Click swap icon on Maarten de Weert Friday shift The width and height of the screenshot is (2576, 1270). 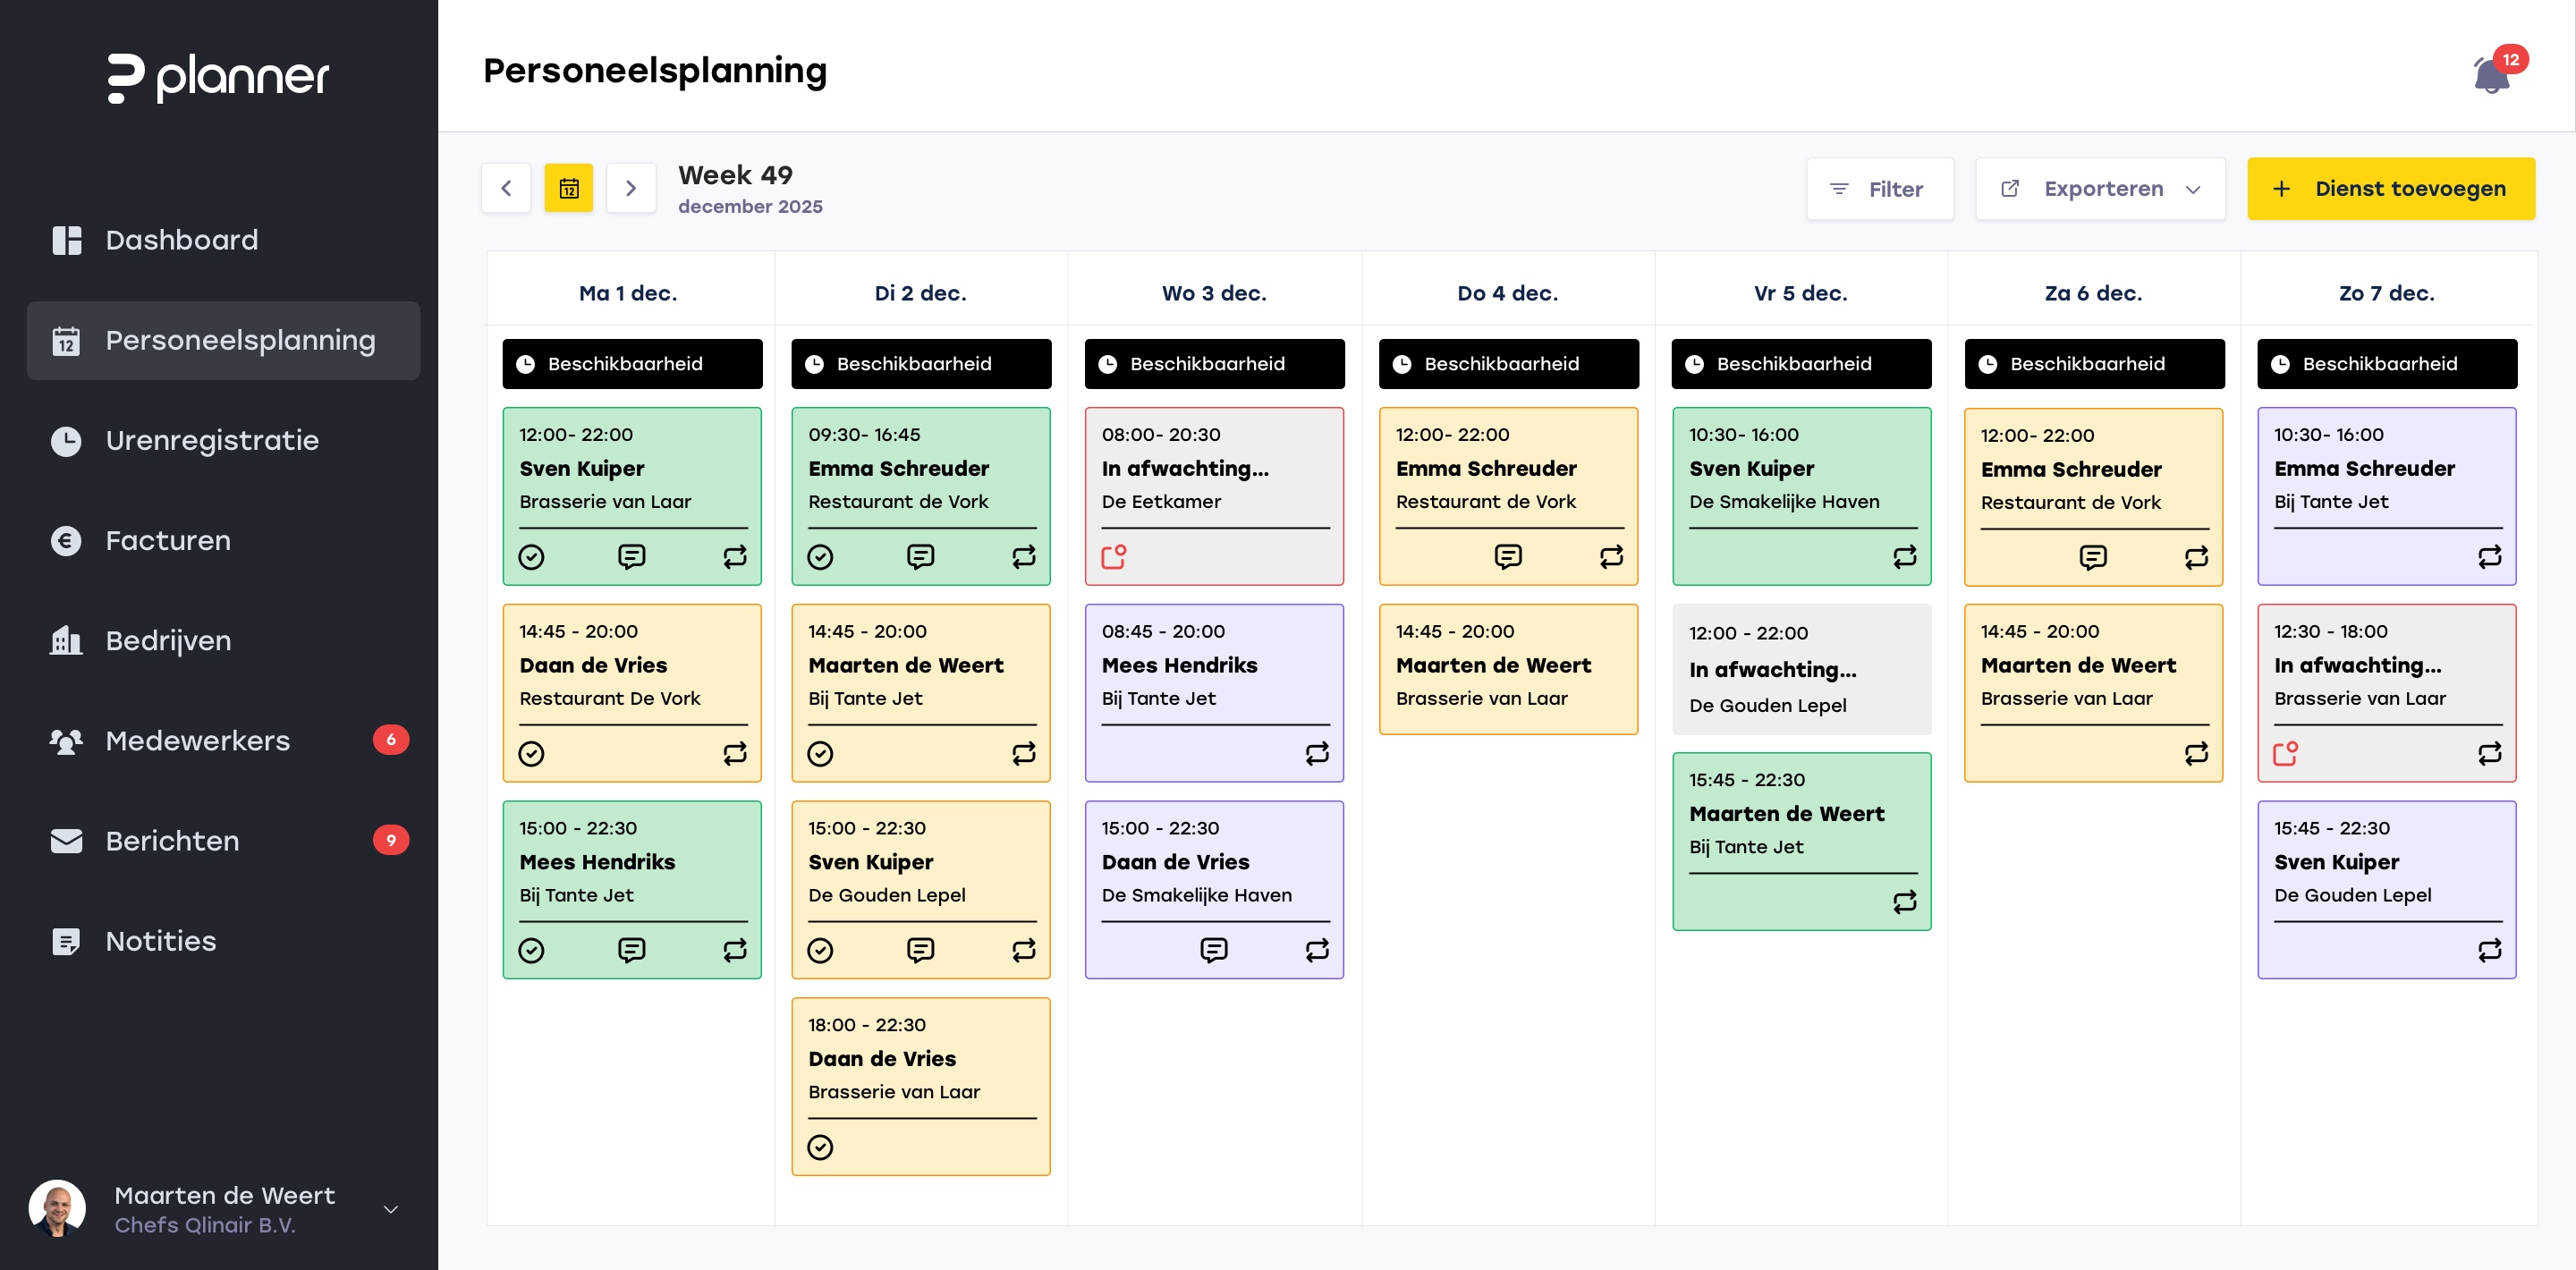coord(1904,902)
